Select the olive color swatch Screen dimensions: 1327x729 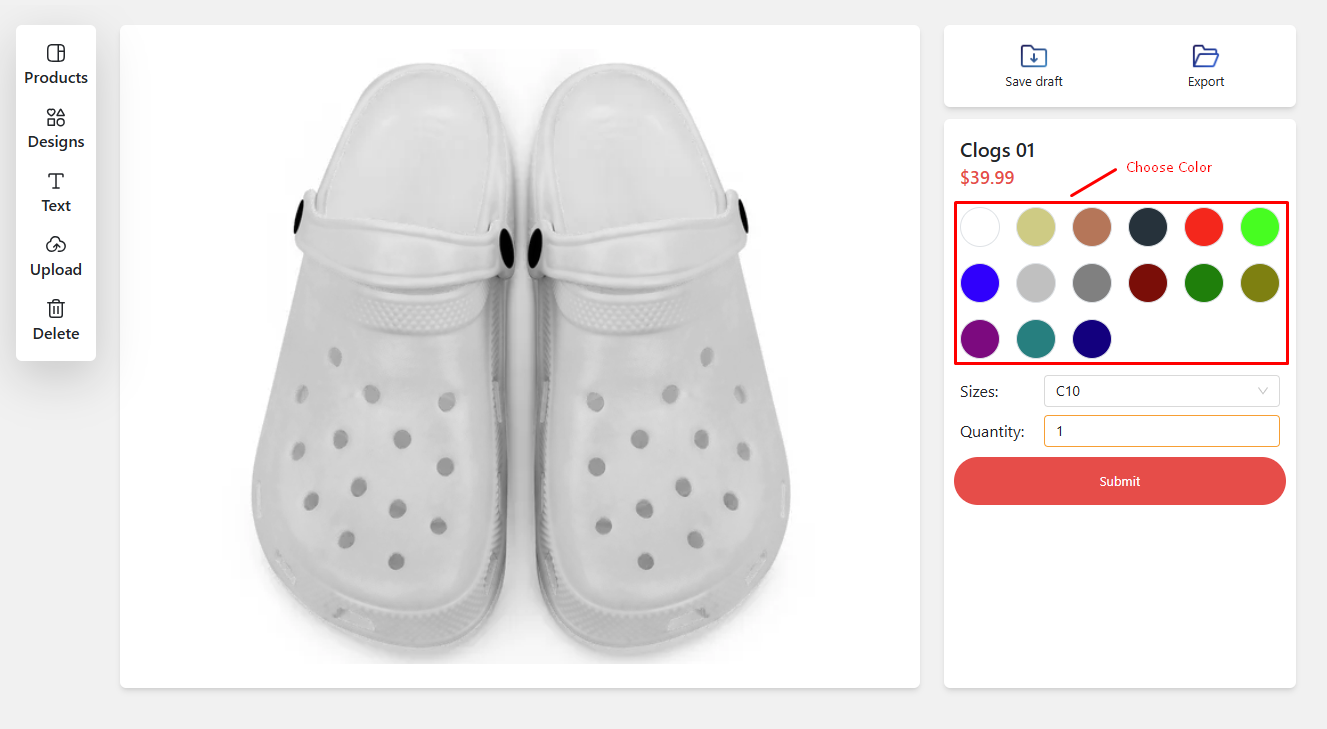[x=1259, y=283]
